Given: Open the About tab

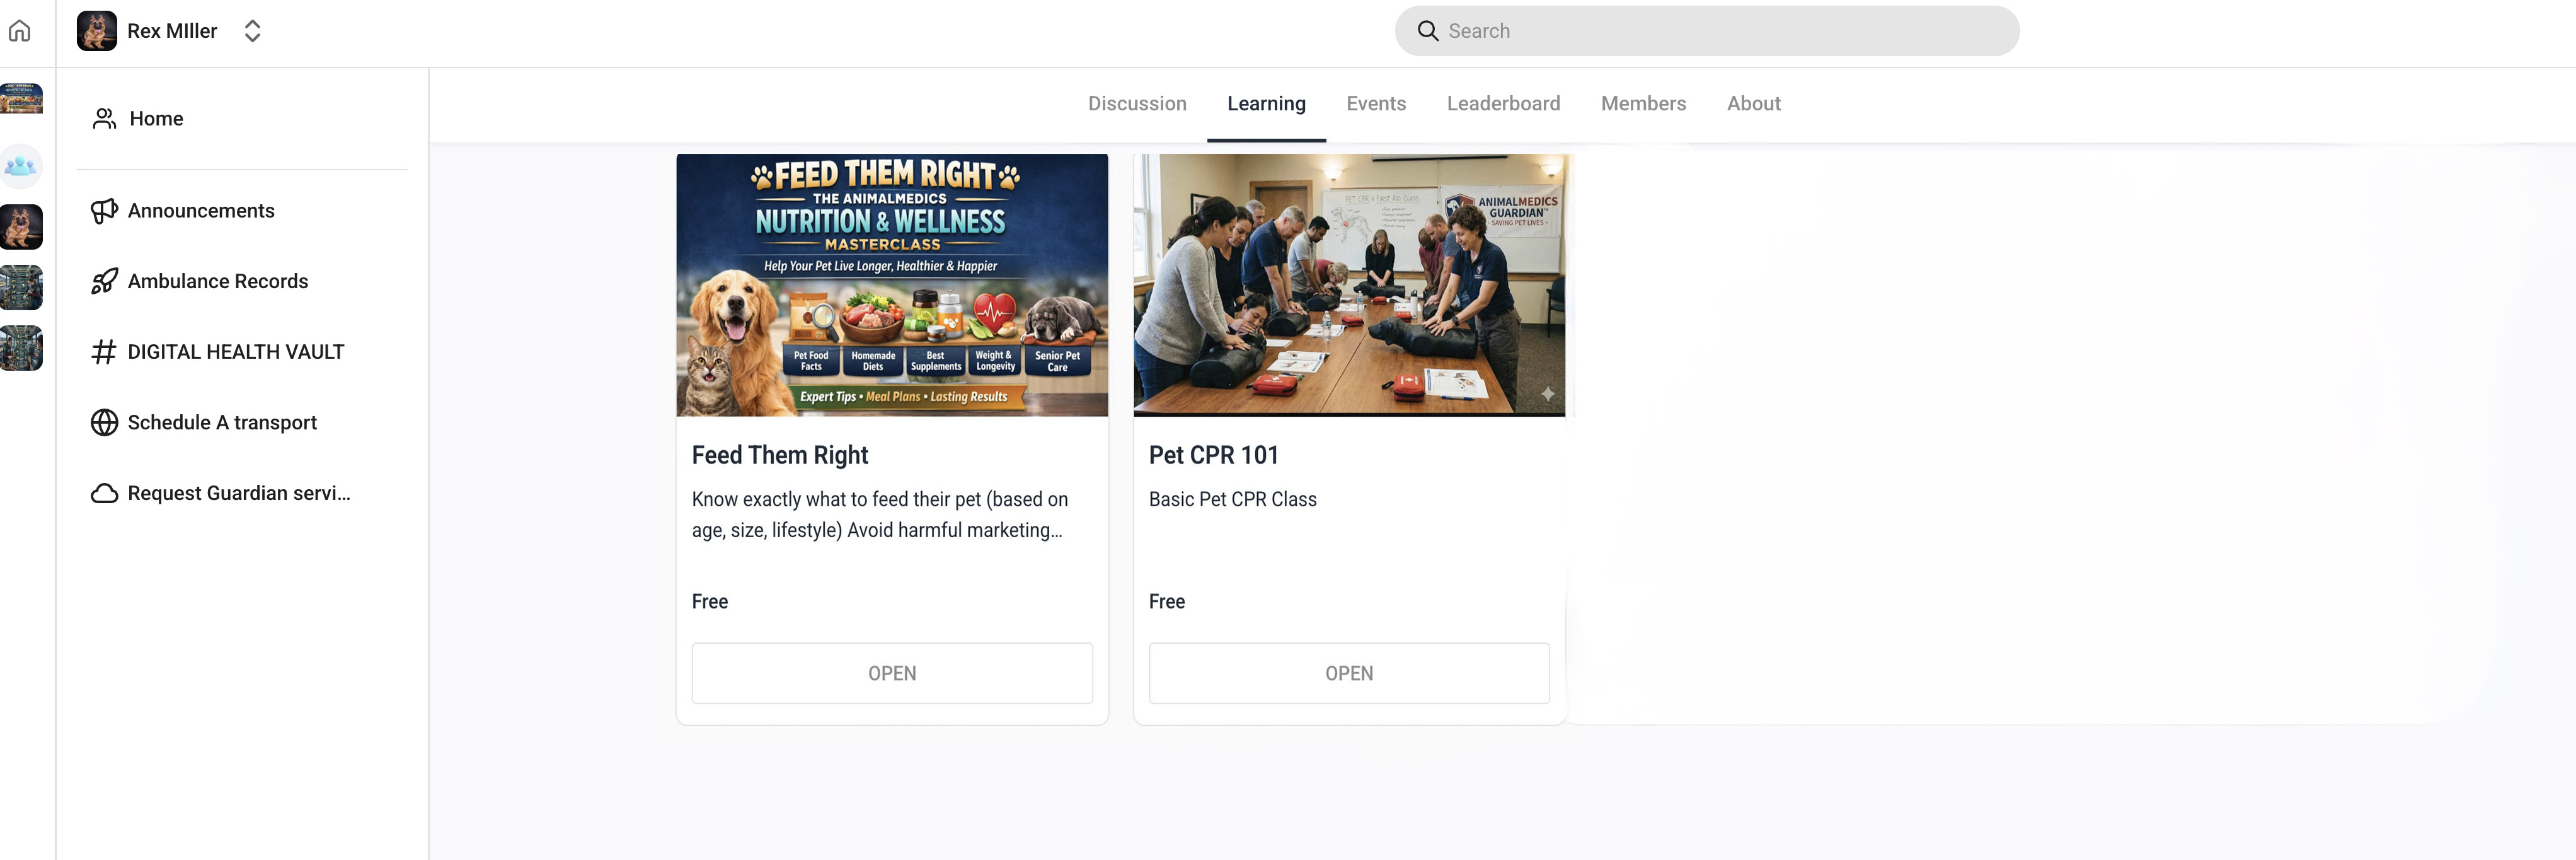Looking at the screenshot, I should pos(1753,104).
